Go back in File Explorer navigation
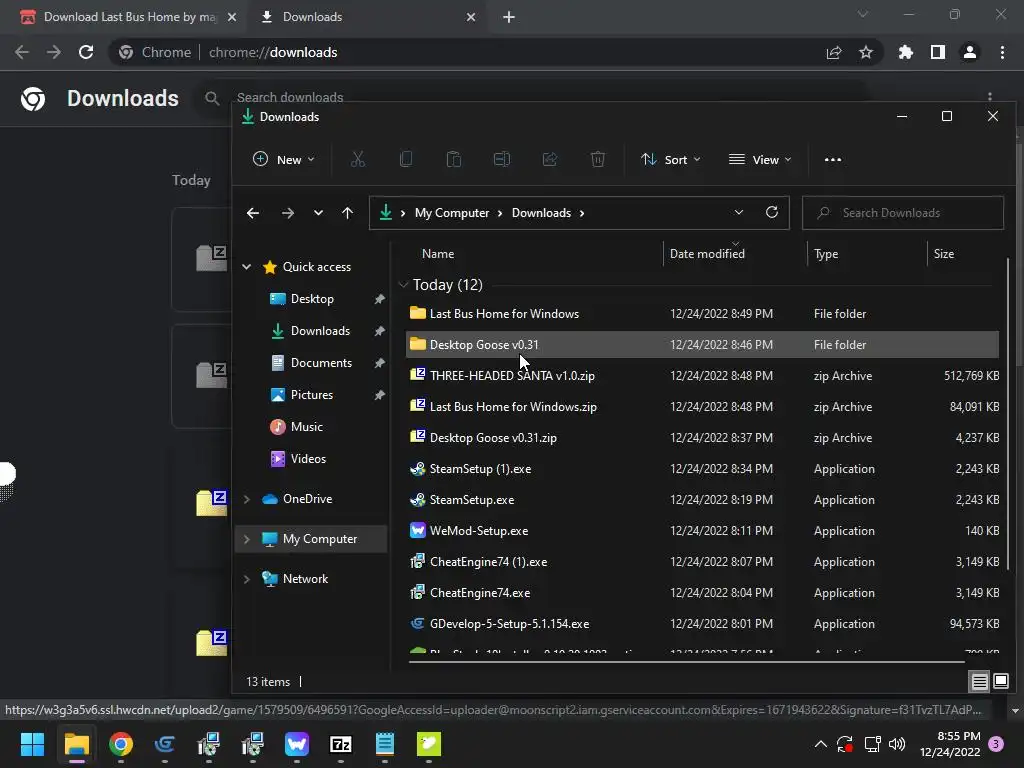Image resolution: width=1024 pixels, height=768 pixels. pos(253,213)
